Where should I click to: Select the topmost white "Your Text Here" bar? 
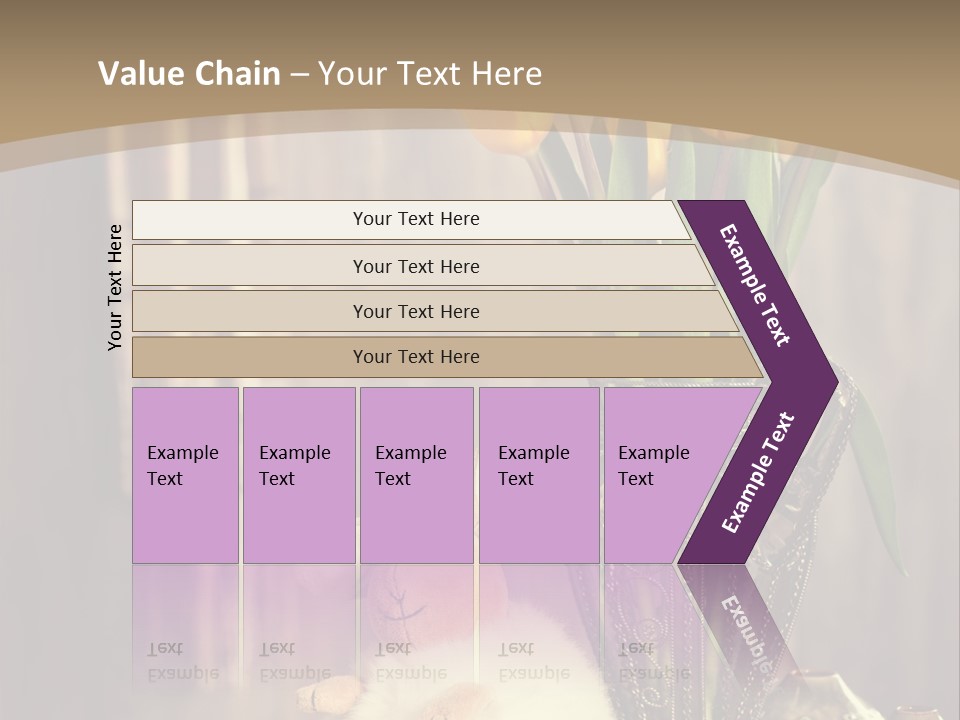[x=416, y=219]
